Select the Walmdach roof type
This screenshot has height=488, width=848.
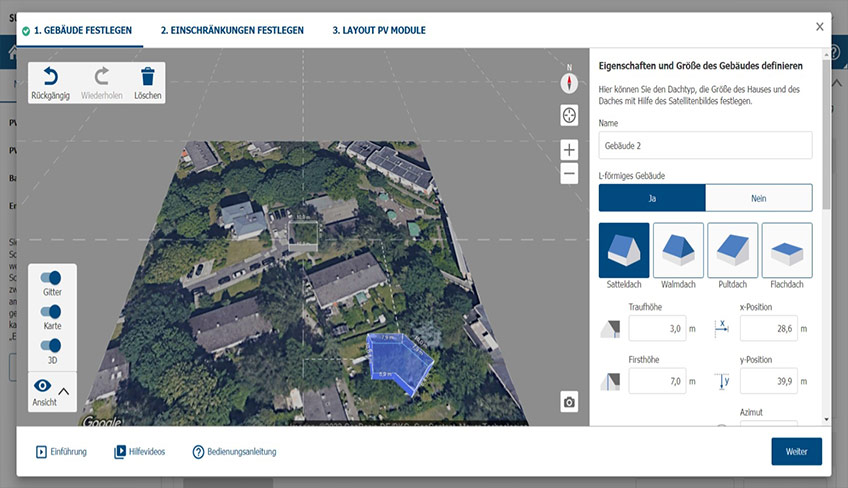click(678, 250)
